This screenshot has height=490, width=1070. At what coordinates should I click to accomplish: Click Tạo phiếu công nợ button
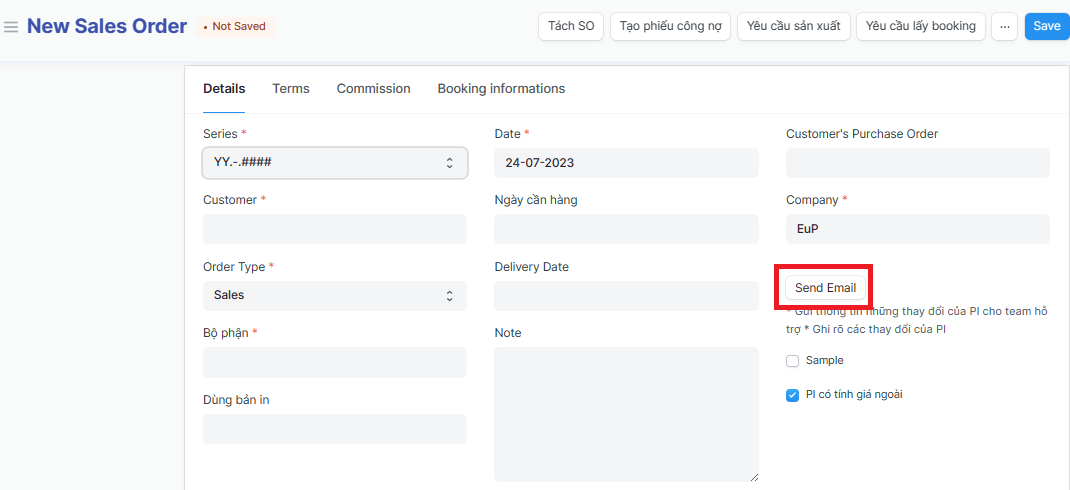pos(671,26)
